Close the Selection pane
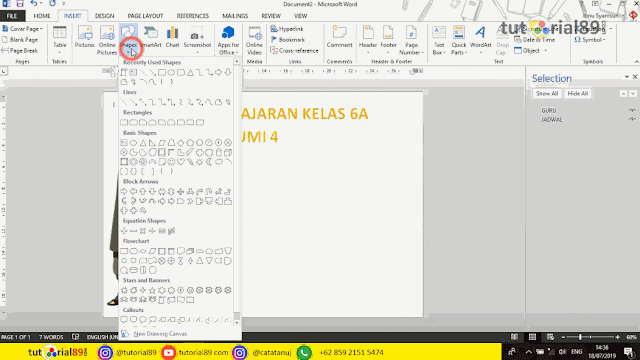Viewport: 640px width, 360px height. pyautogui.click(x=635, y=77)
